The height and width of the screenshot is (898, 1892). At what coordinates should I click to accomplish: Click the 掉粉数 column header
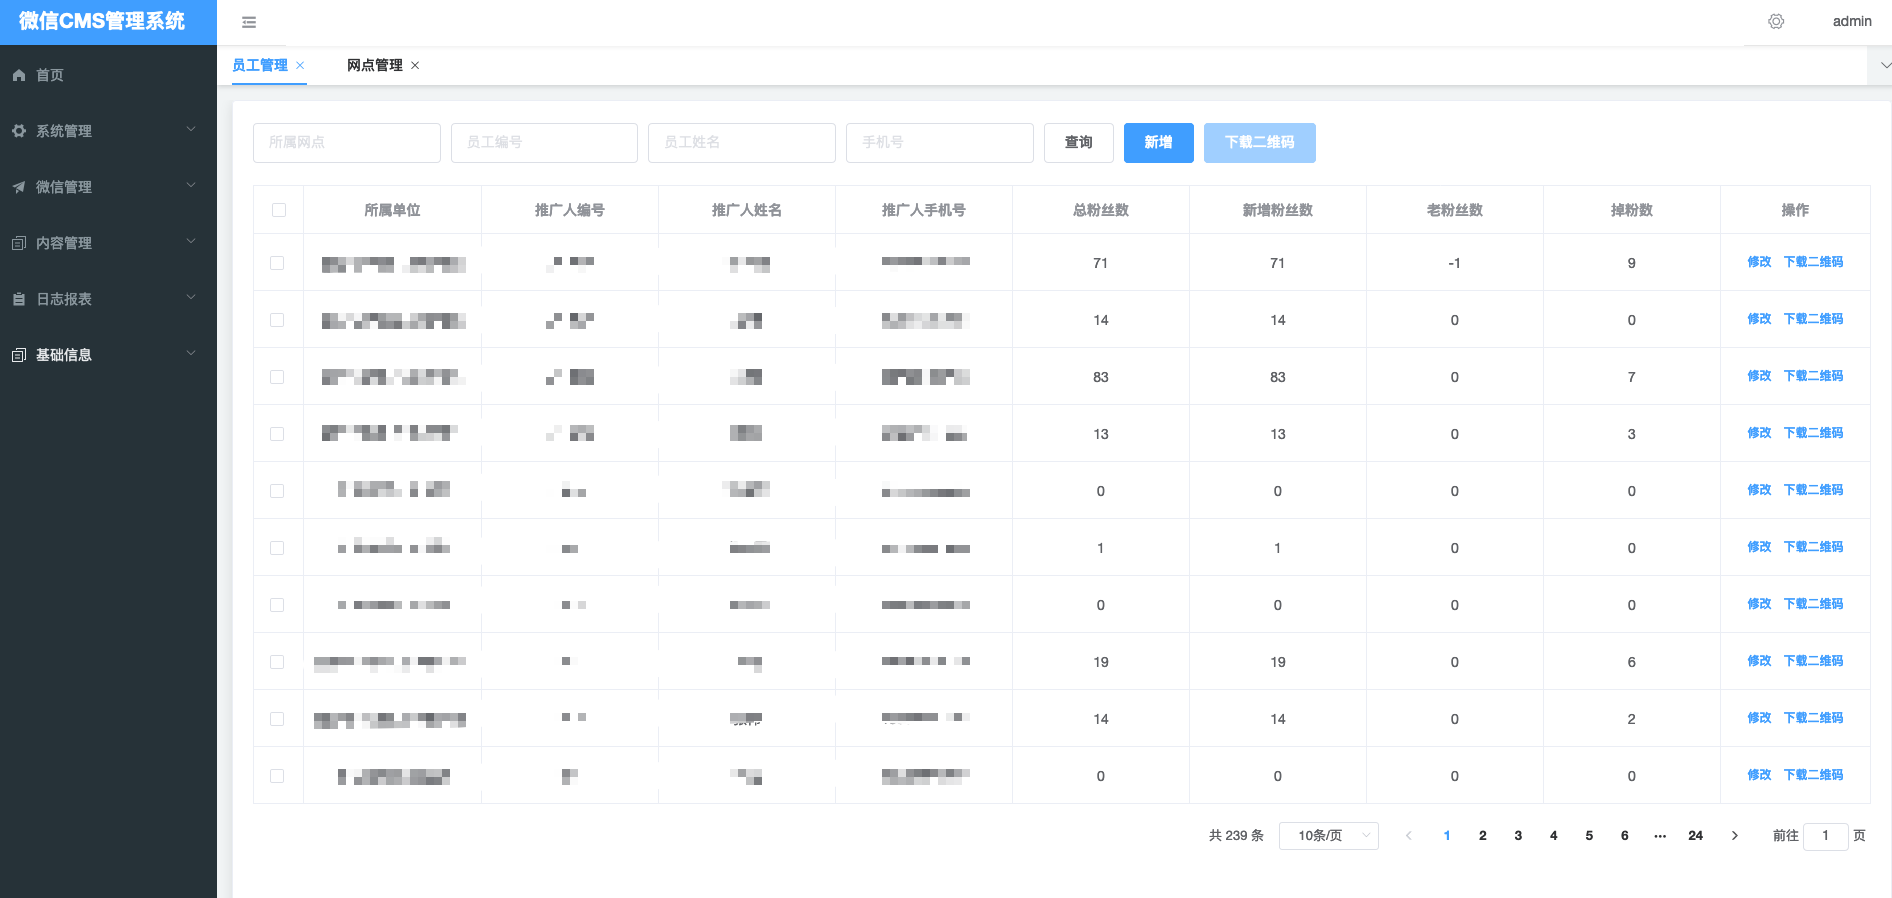(1632, 210)
